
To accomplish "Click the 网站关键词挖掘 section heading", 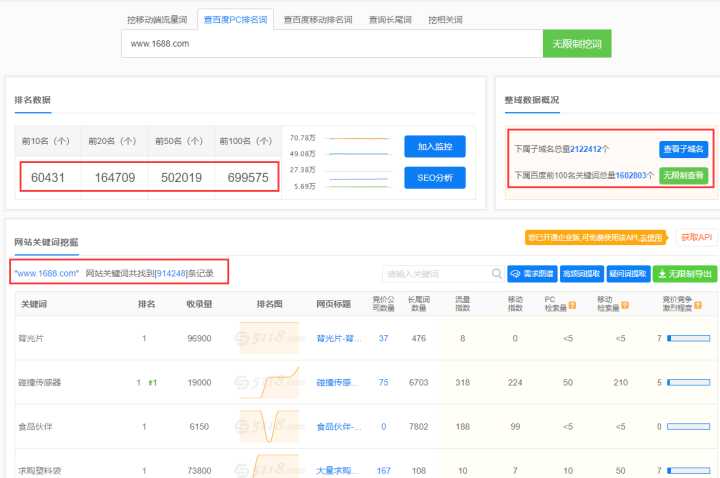I will (46, 242).
